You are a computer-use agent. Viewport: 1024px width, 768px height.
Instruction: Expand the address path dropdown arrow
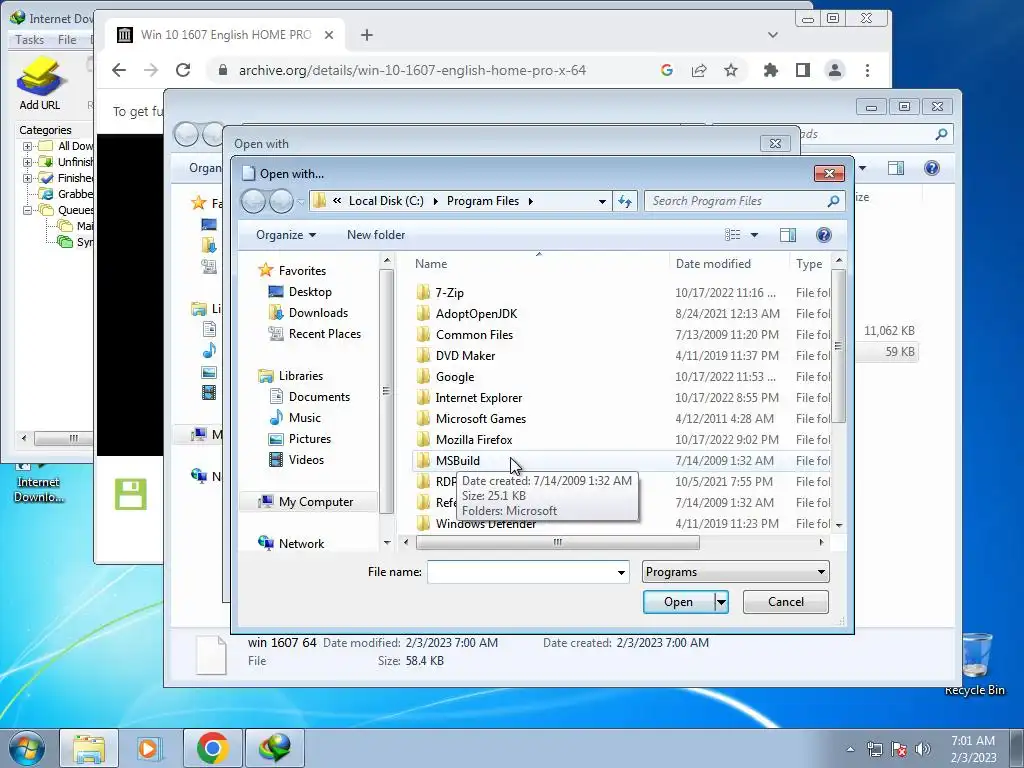point(602,201)
